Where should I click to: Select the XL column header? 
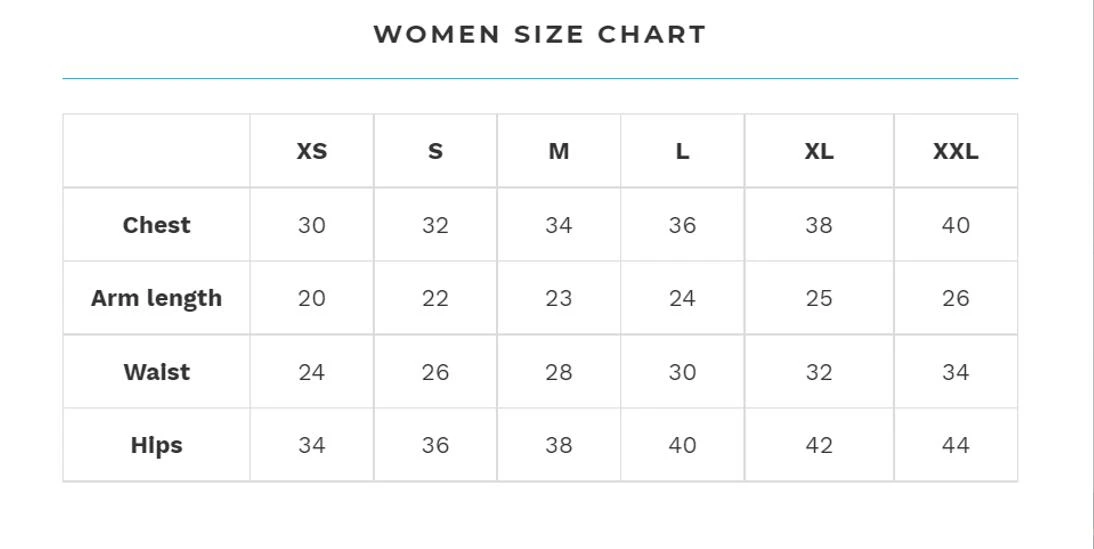[819, 151]
